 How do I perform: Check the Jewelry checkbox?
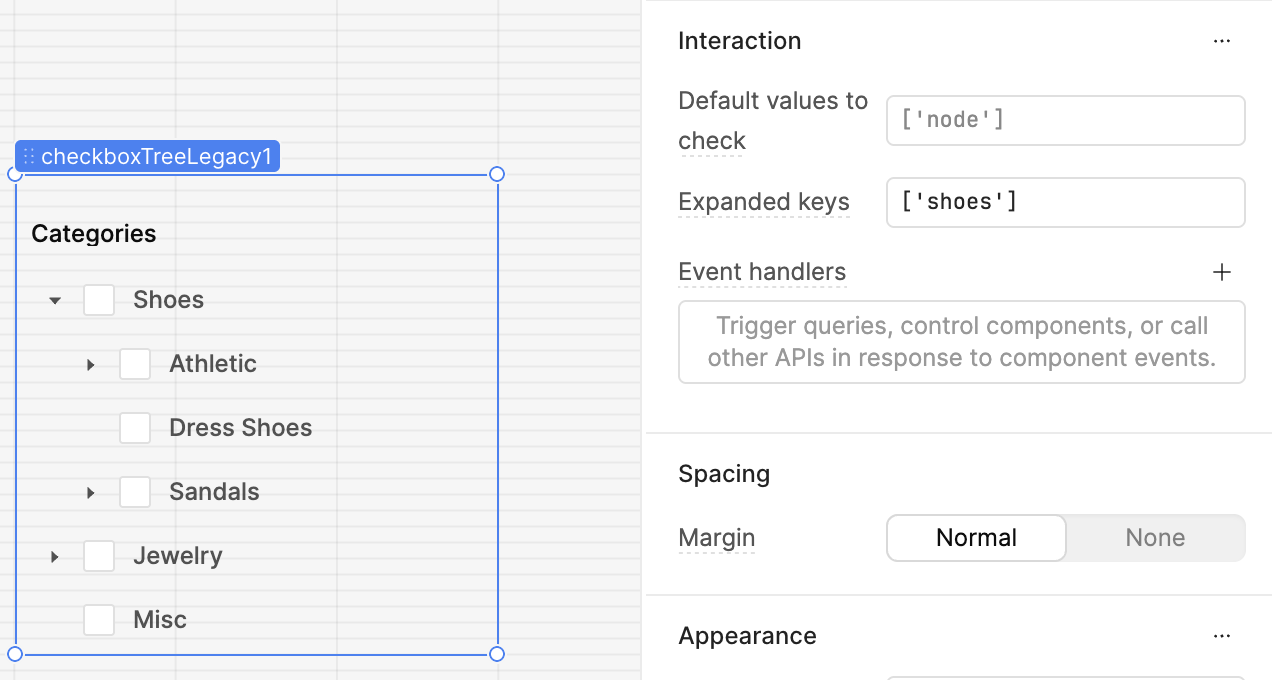[x=99, y=556]
